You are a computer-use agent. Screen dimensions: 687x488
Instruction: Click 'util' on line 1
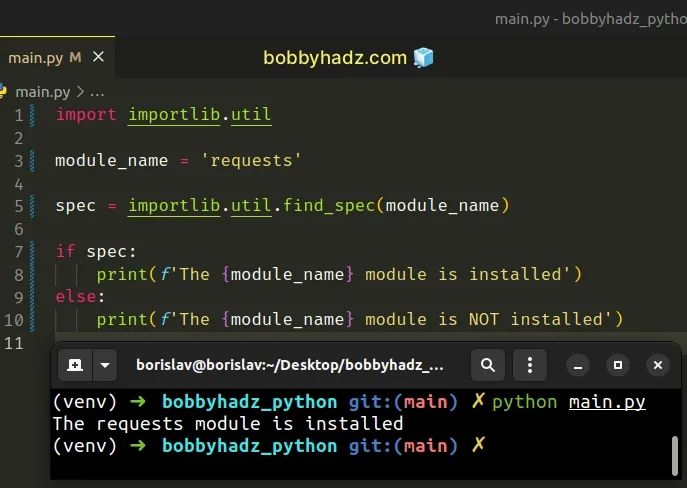pos(251,115)
